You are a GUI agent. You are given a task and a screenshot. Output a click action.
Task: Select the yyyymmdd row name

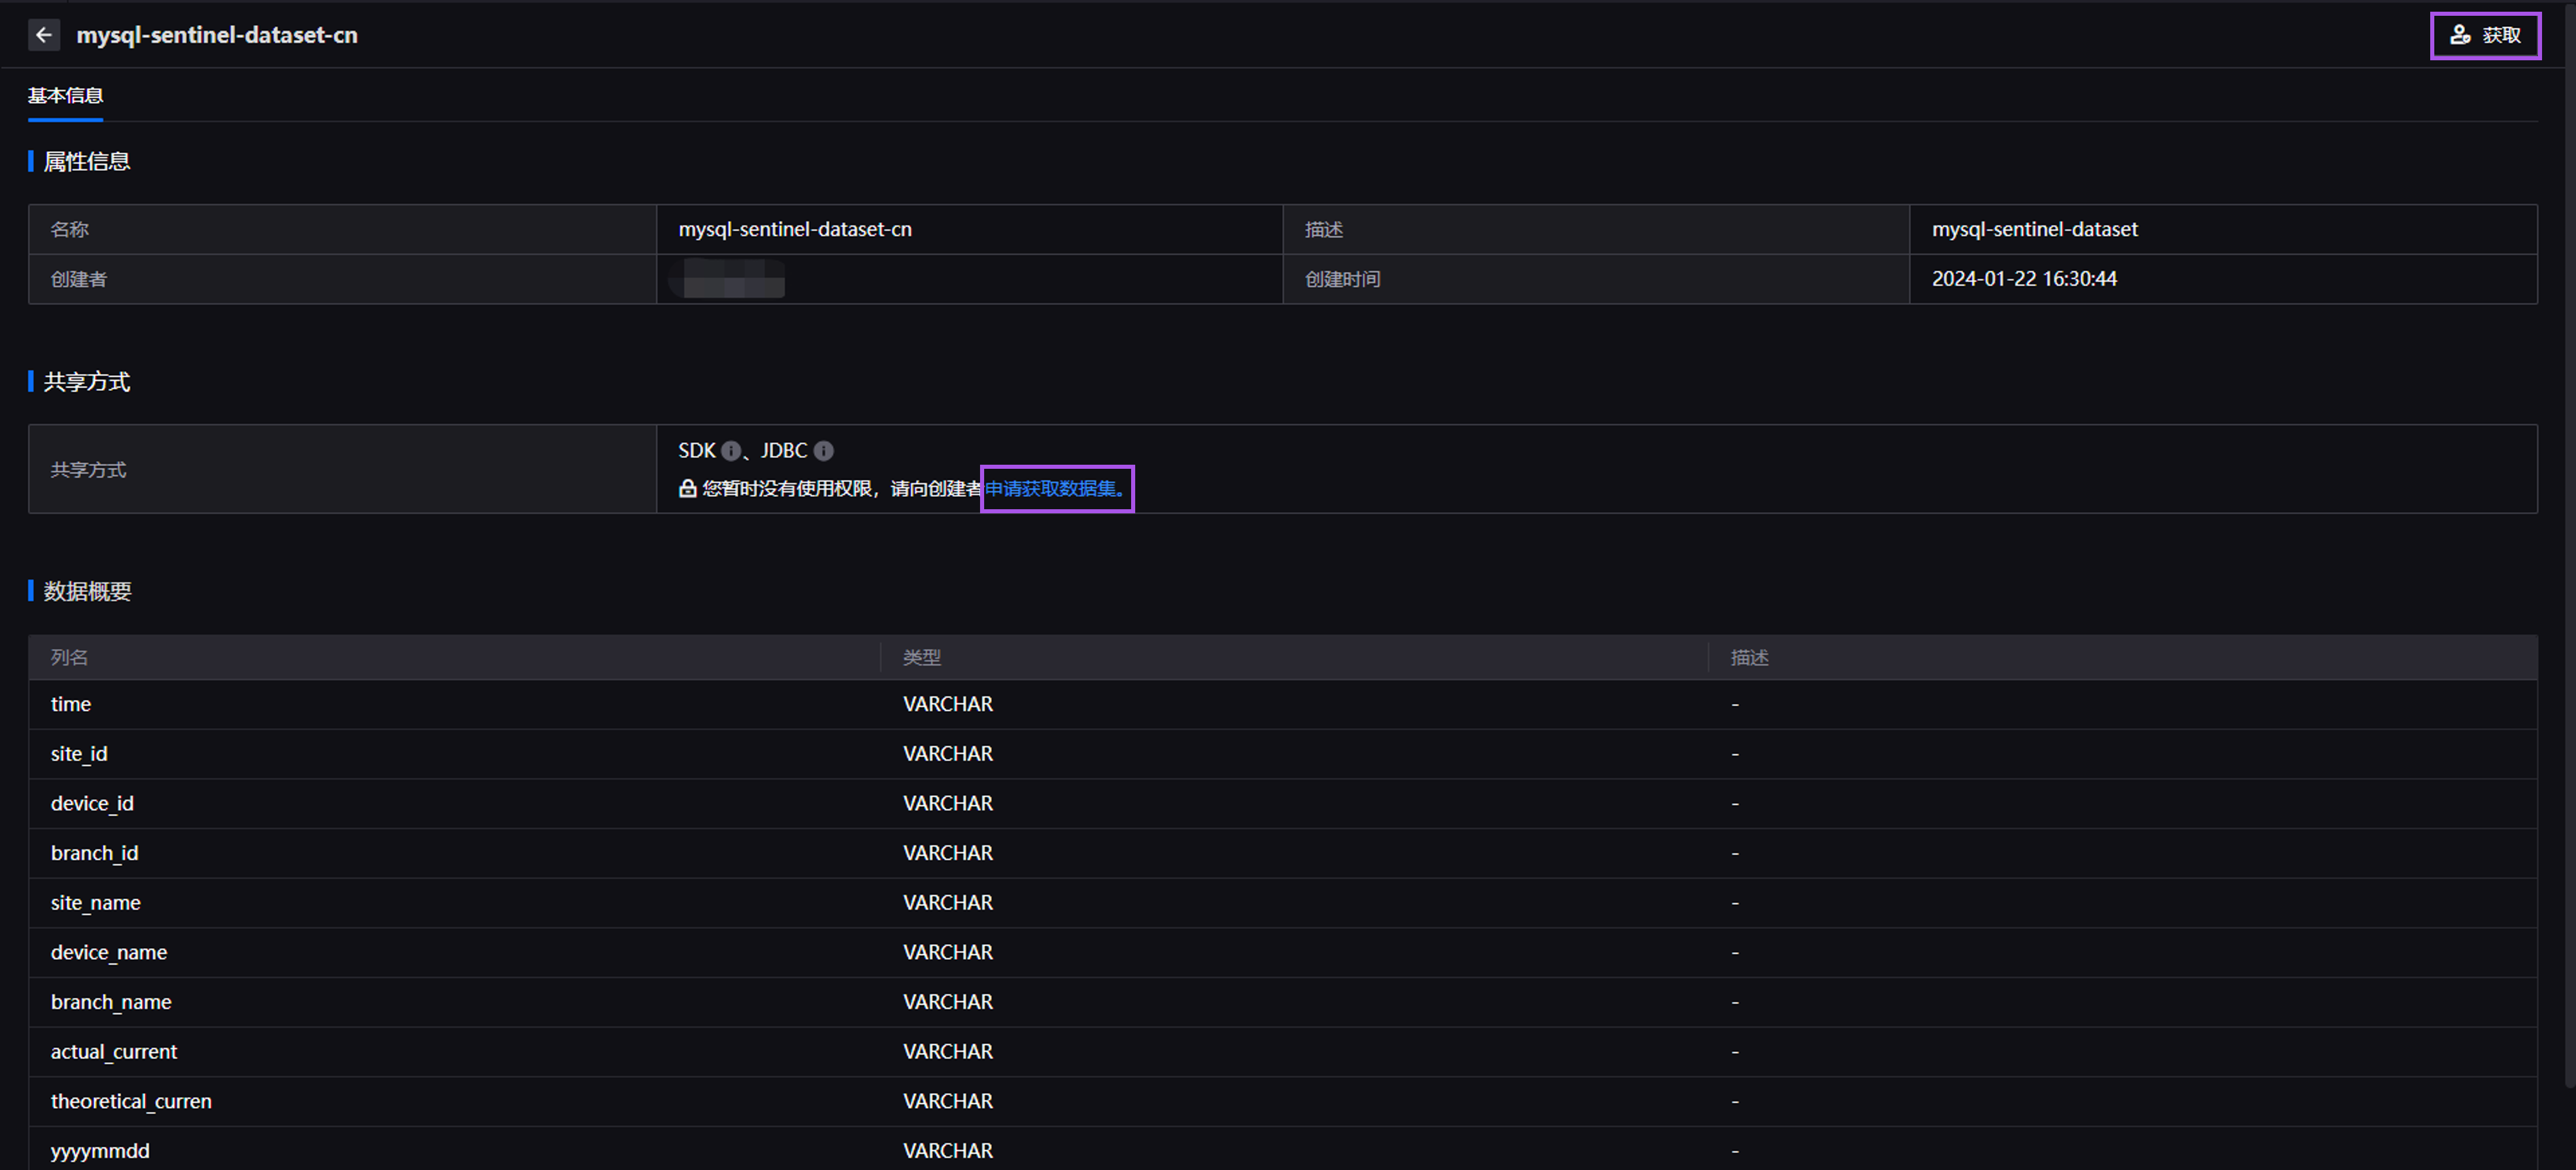[x=100, y=1151]
